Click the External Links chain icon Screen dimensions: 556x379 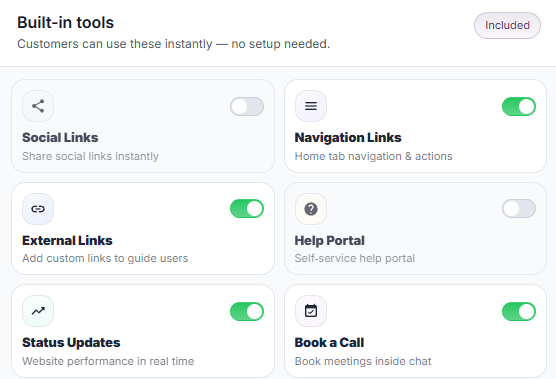[38, 209]
